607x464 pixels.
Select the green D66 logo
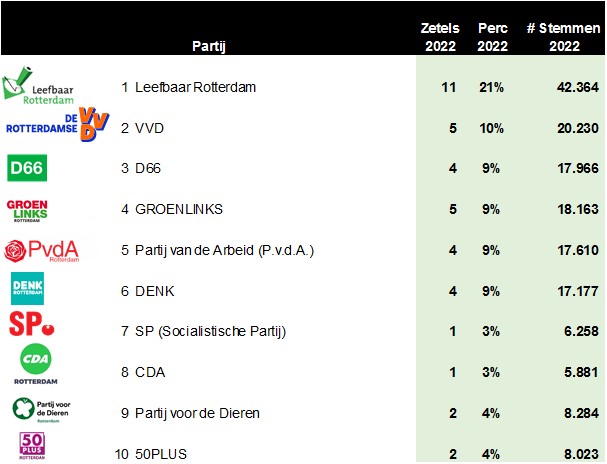click(x=27, y=168)
